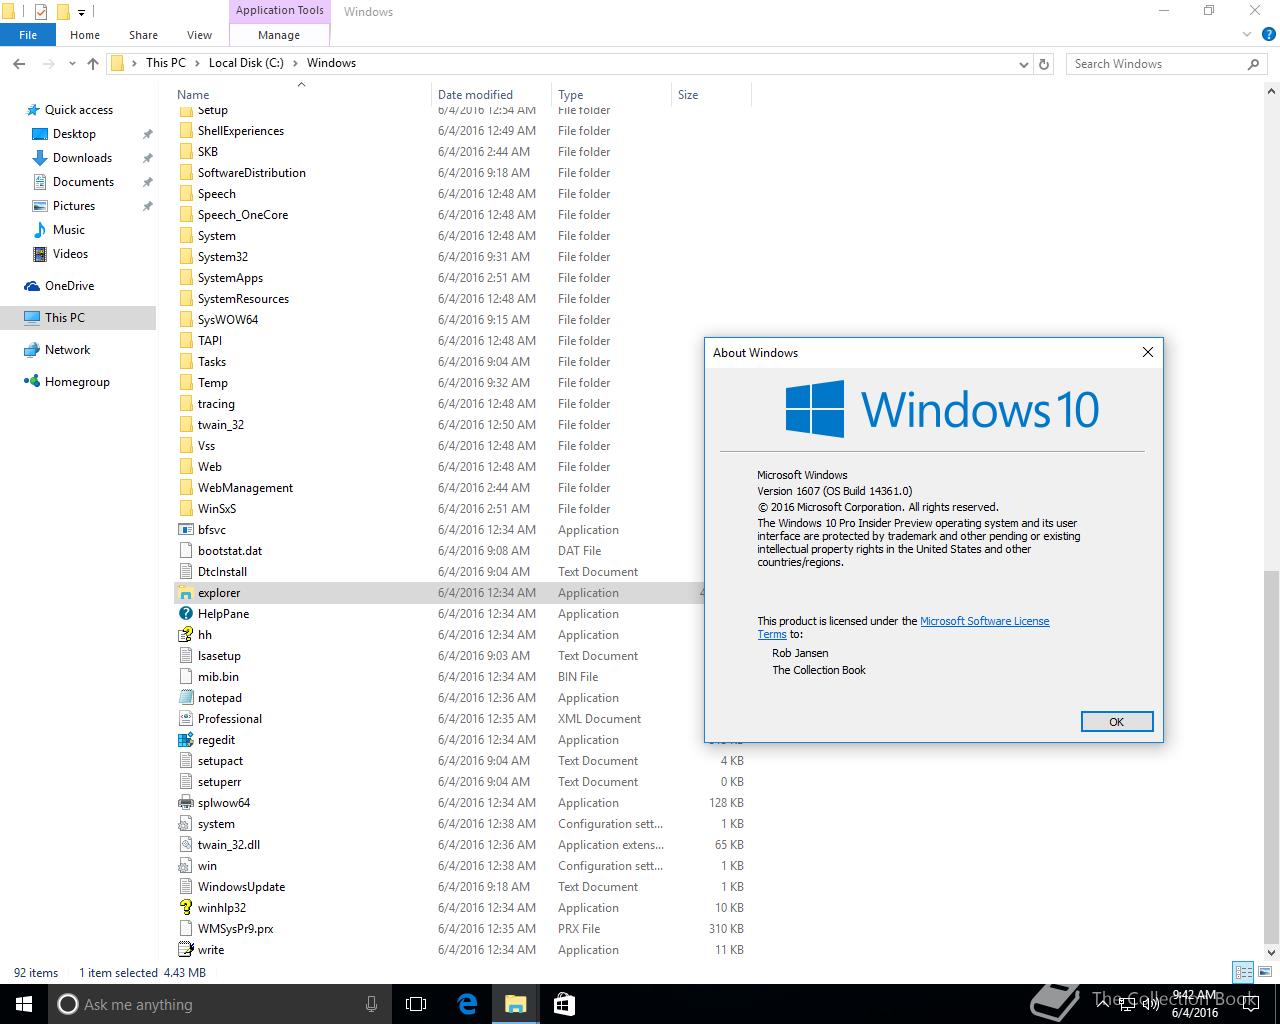Go up one folder level
The height and width of the screenshot is (1024, 1280).
tap(93, 63)
